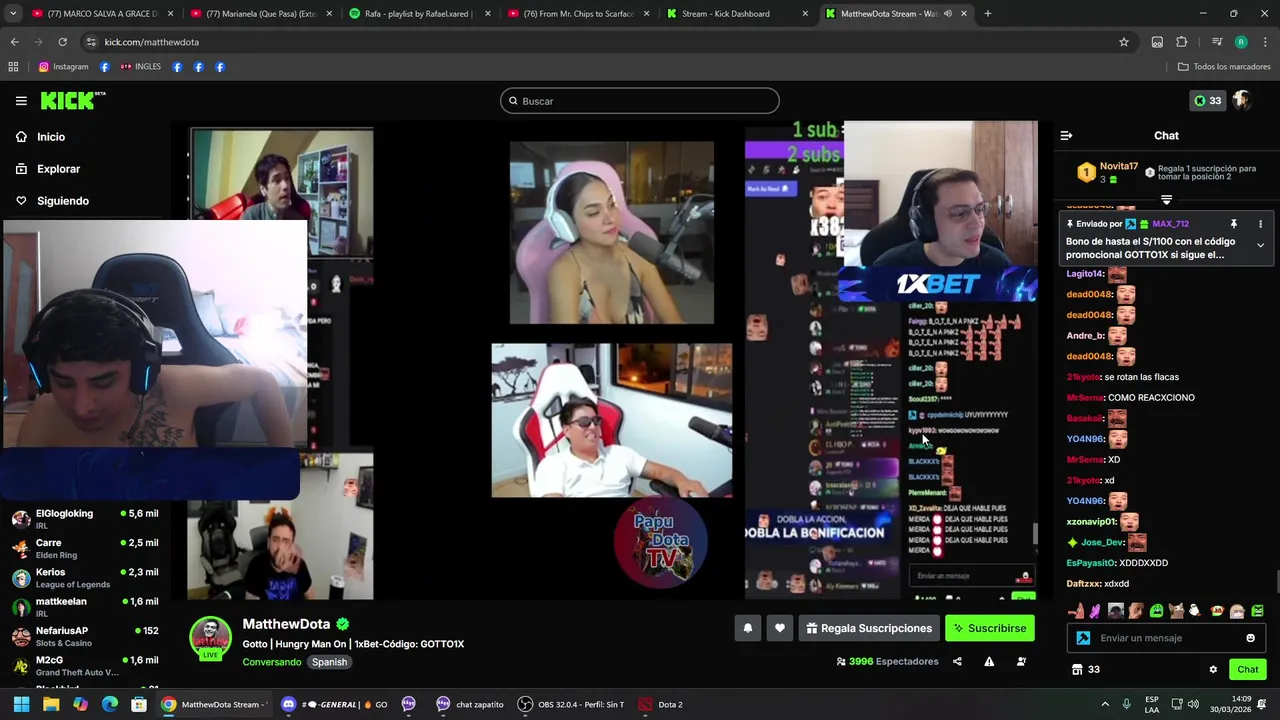Open Siguiendo in the sidebar
The image size is (1280, 720).
[x=62, y=201]
